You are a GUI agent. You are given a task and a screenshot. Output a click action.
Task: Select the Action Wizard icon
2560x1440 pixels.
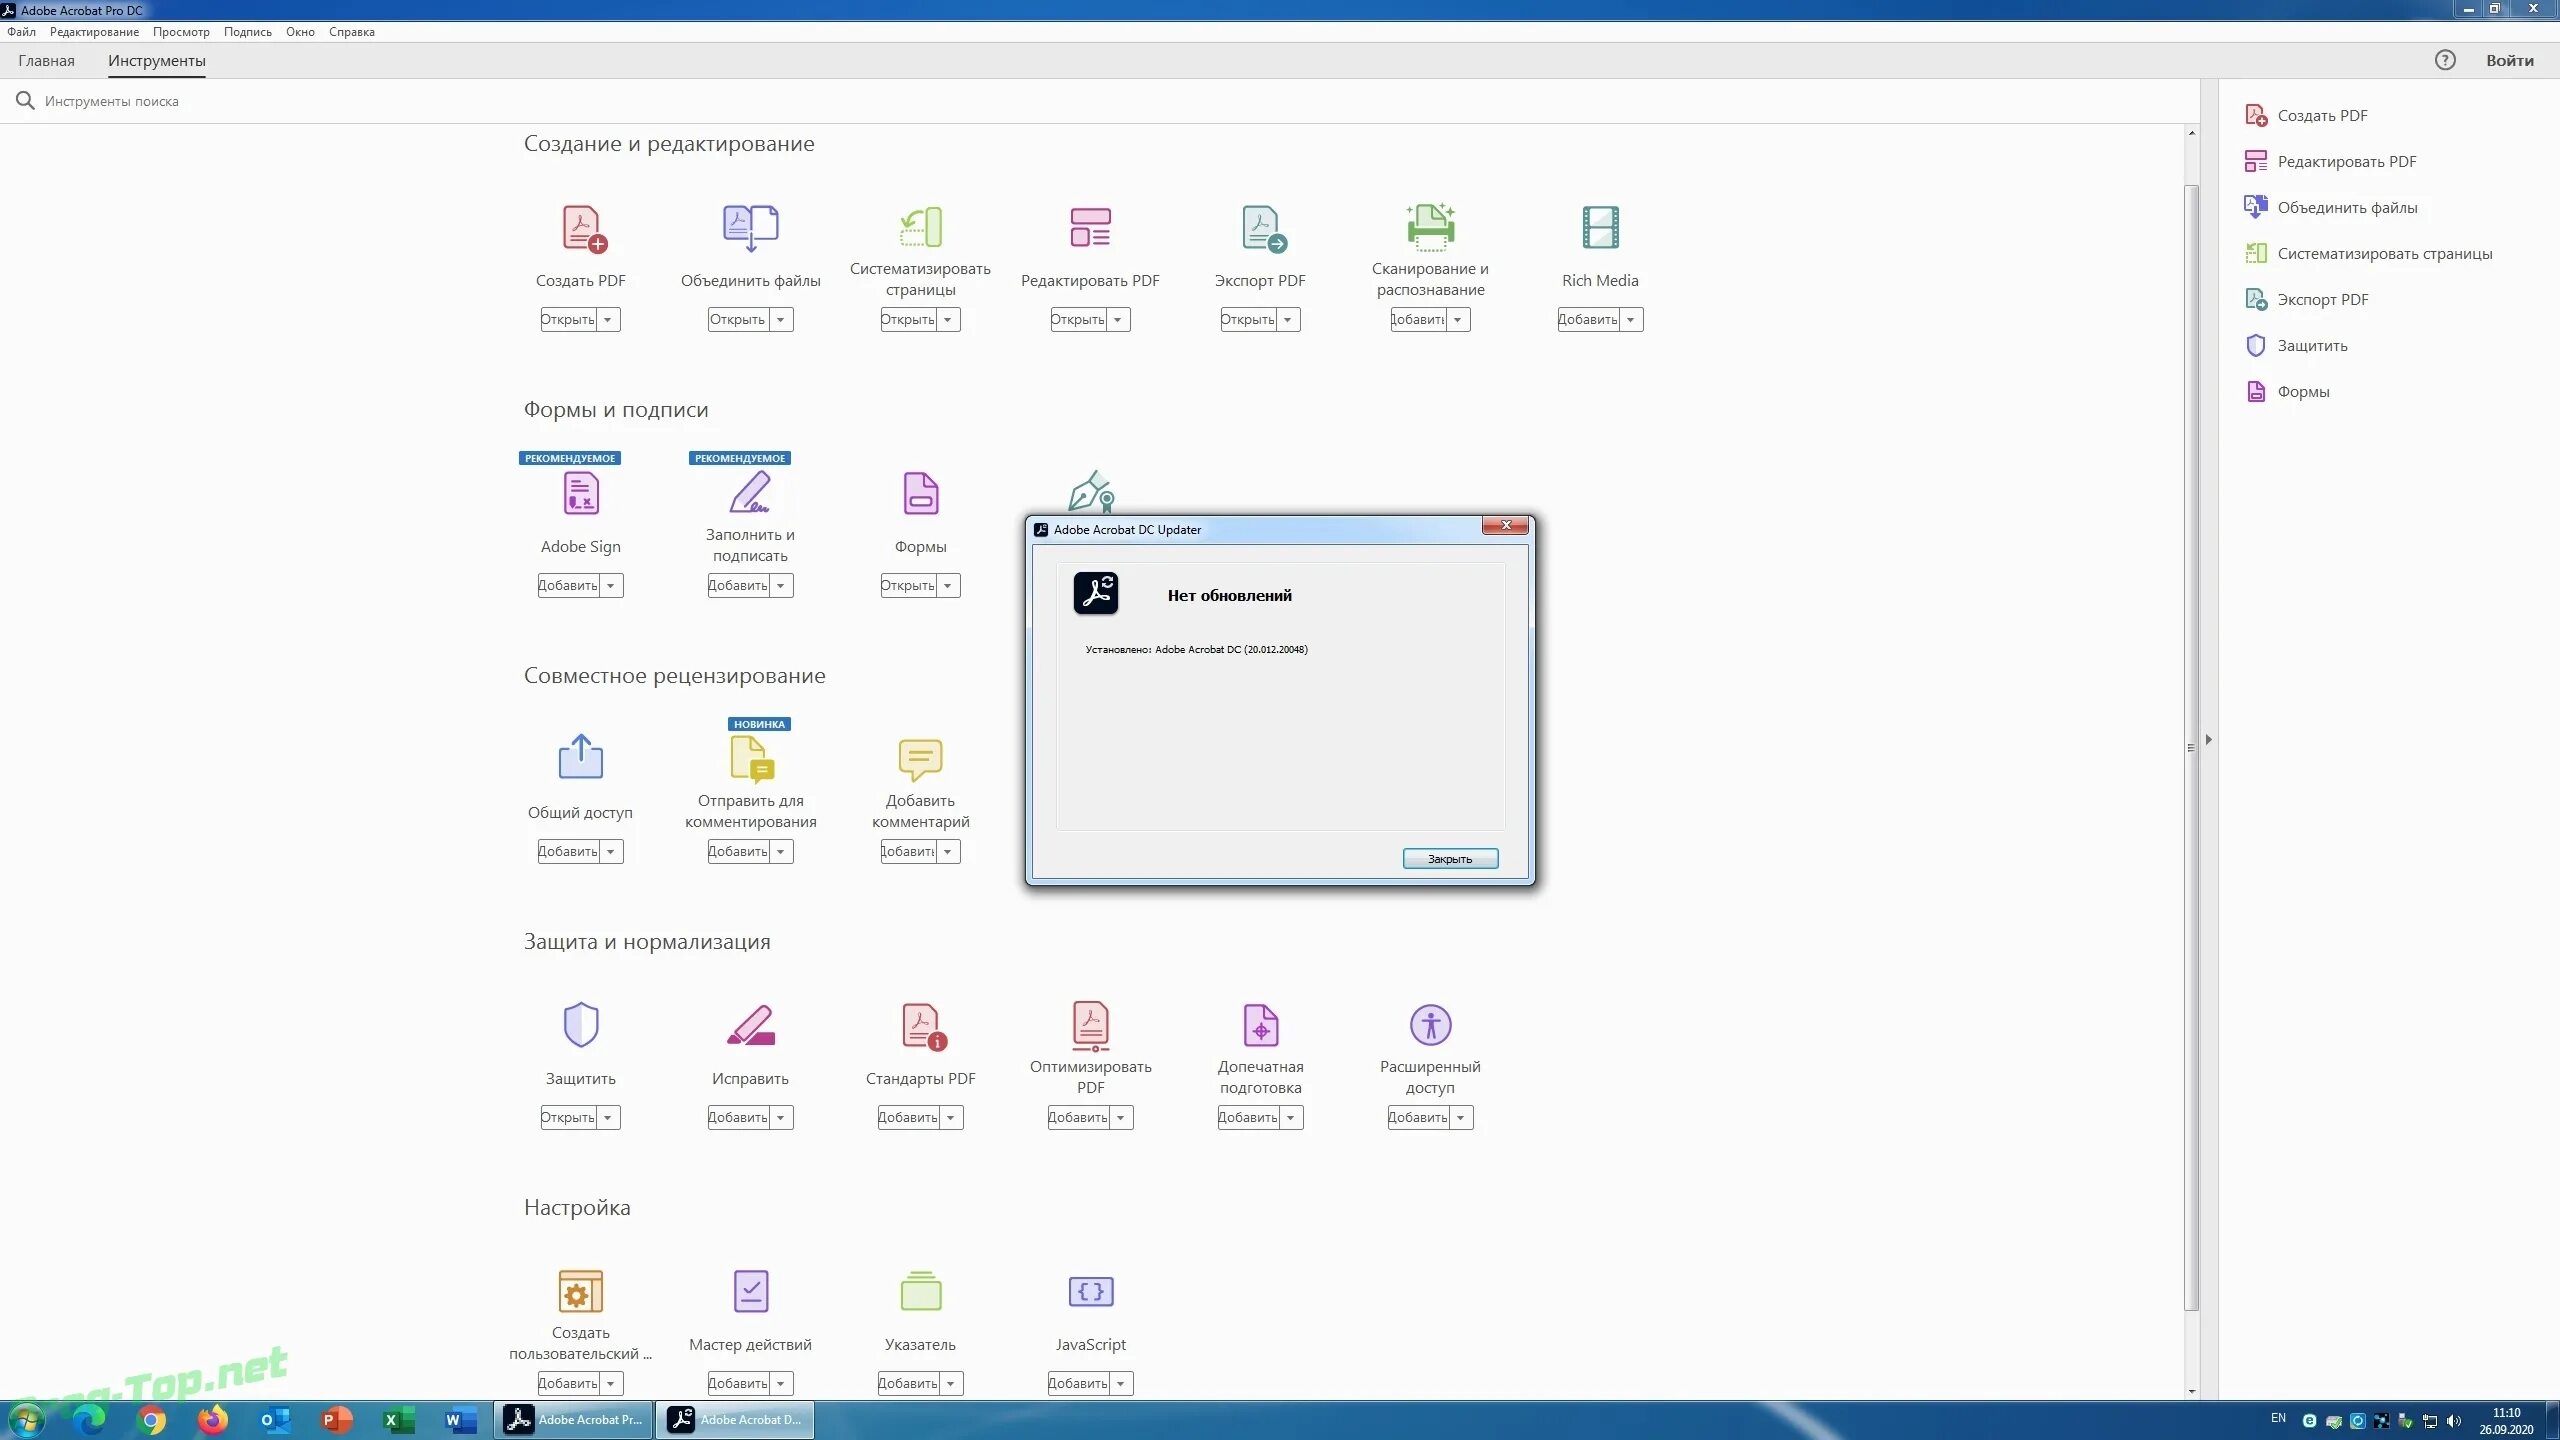(750, 1291)
